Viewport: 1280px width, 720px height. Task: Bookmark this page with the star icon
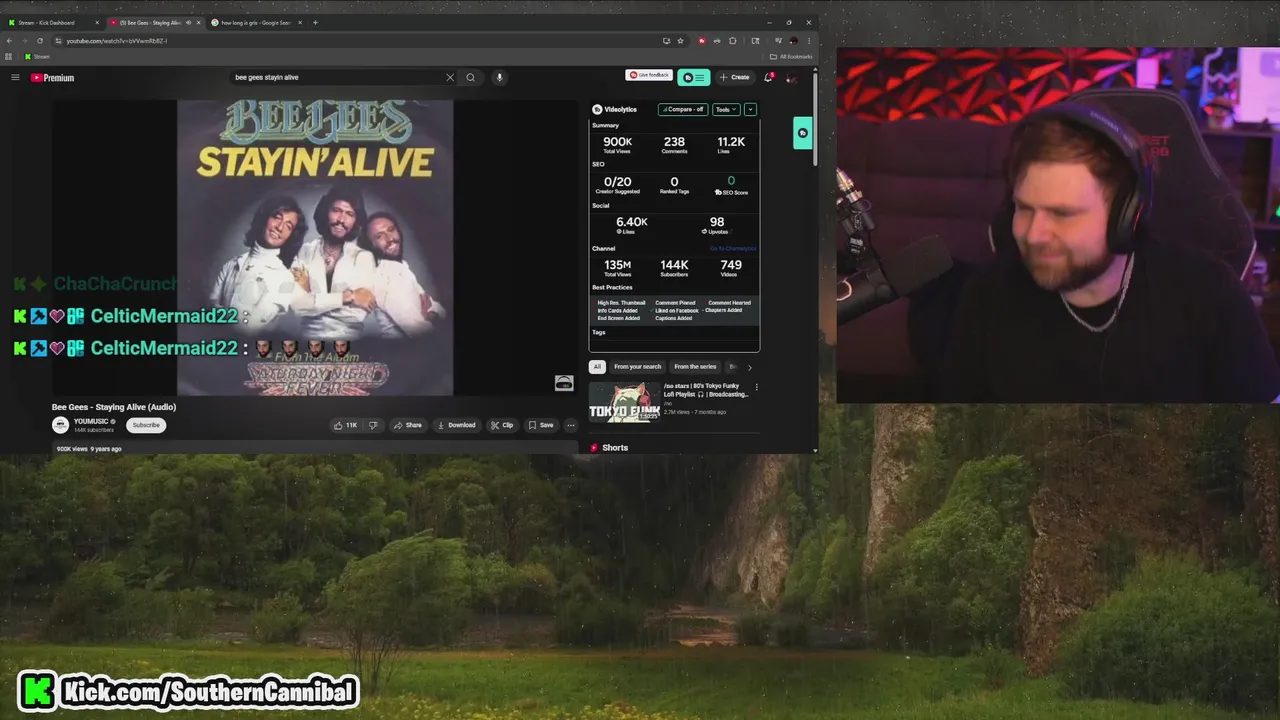[680, 41]
